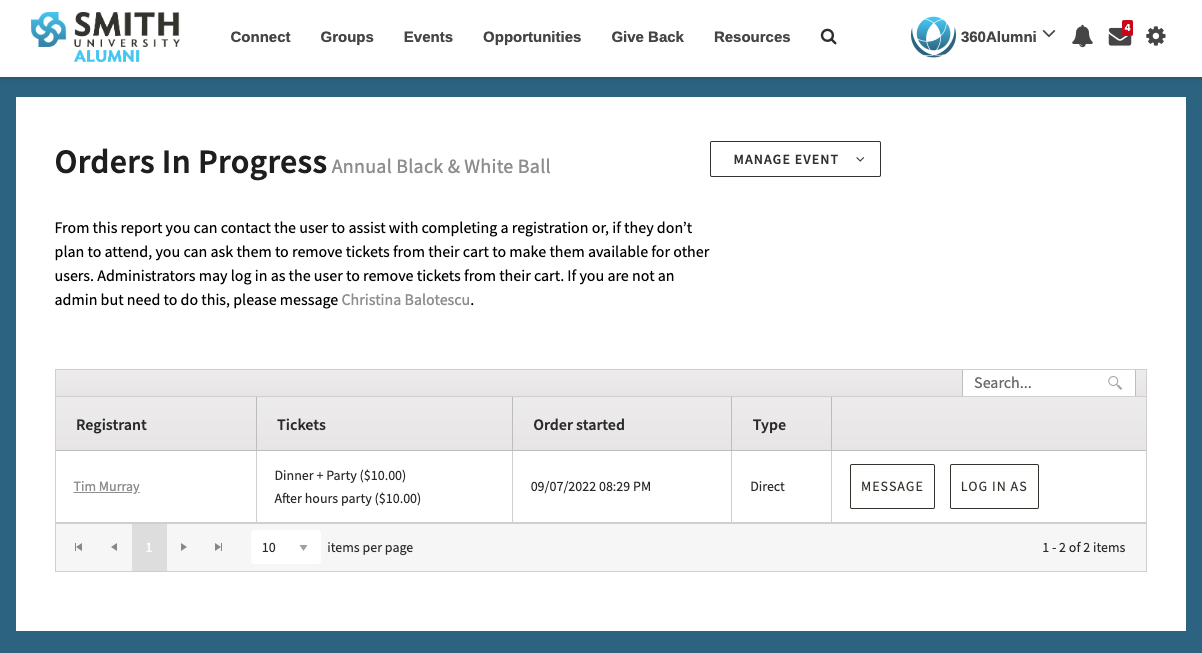Jump to the last page using pagination arrow

218,547
